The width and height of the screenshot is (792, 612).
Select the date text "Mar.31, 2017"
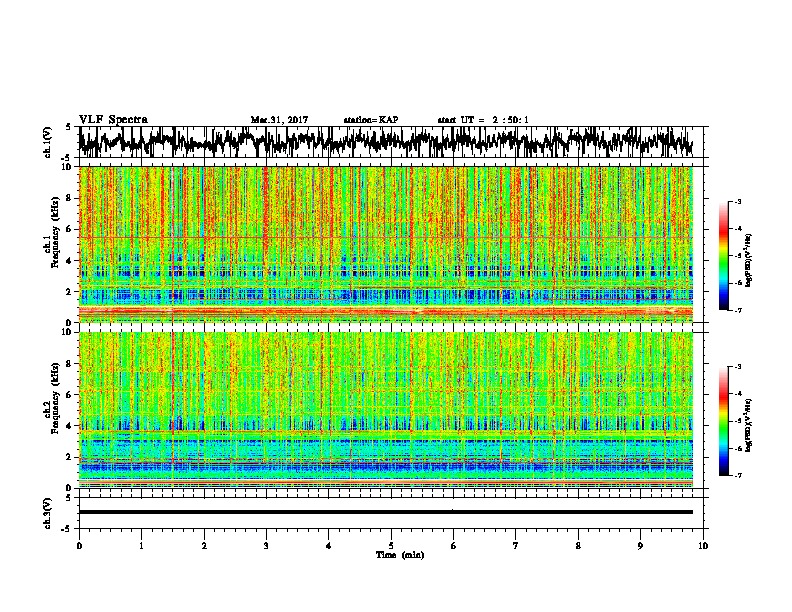[x=279, y=120]
